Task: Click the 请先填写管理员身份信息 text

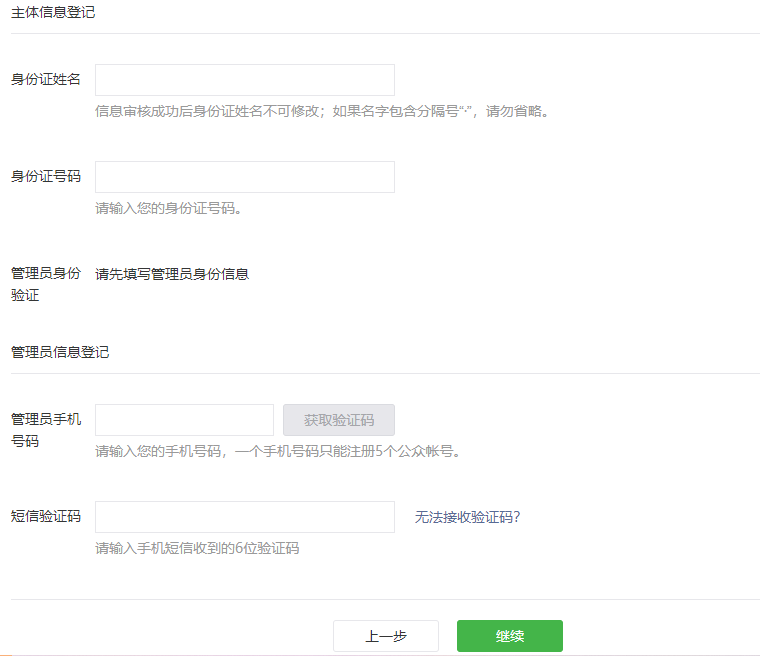Action: pyautogui.click(x=172, y=274)
